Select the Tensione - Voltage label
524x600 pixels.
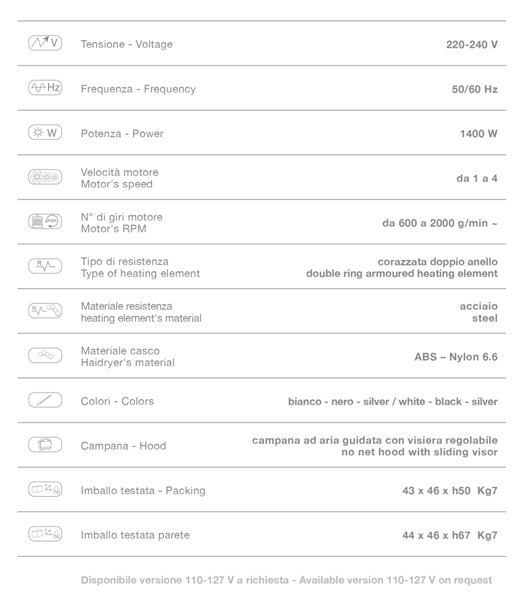(x=127, y=44)
